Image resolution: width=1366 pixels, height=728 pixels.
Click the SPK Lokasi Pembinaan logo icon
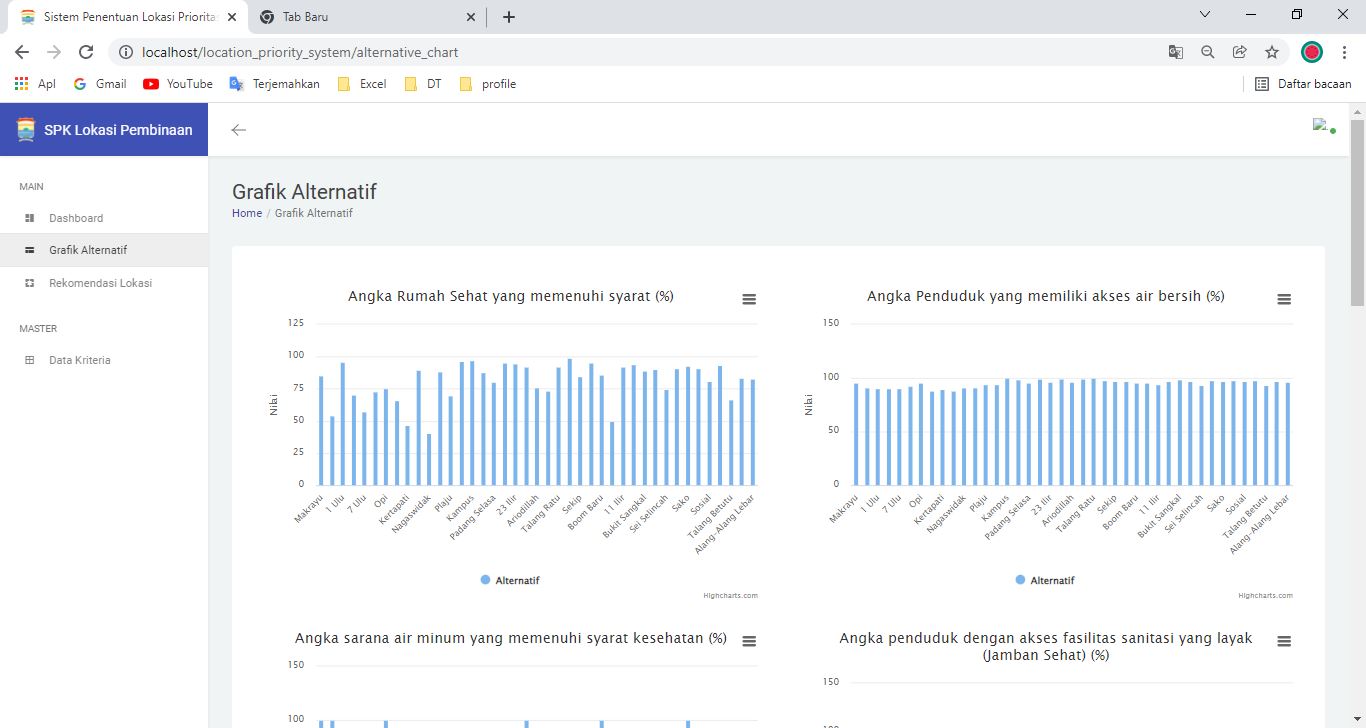(26, 130)
